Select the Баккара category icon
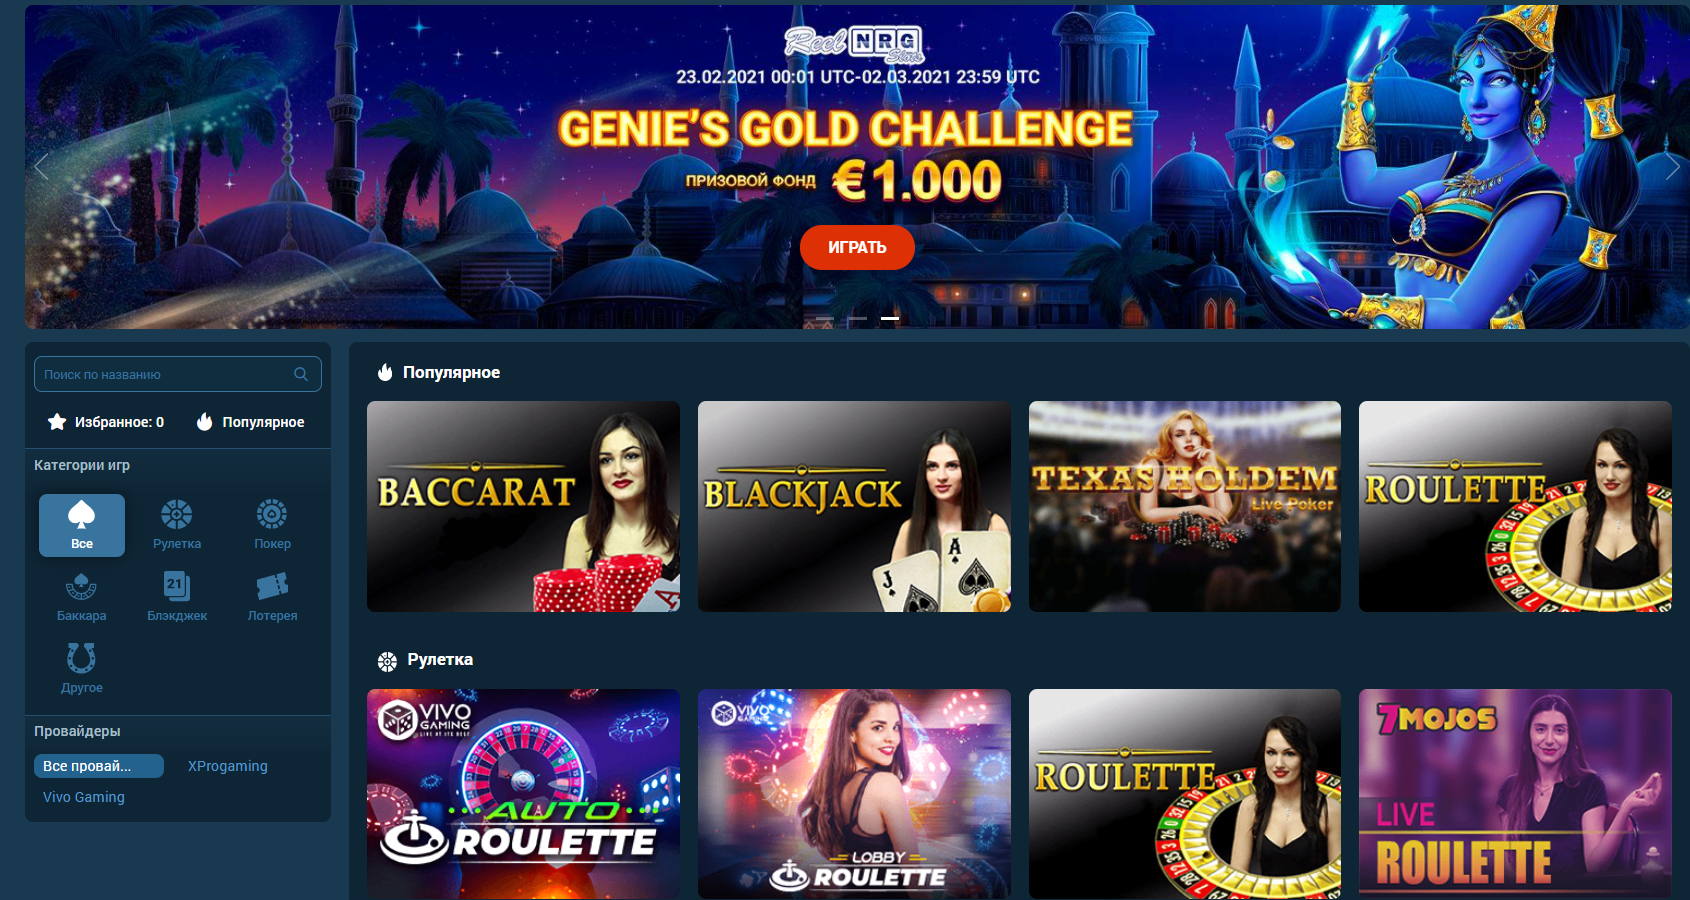Image resolution: width=1690 pixels, height=900 pixels. [x=82, y=597]
